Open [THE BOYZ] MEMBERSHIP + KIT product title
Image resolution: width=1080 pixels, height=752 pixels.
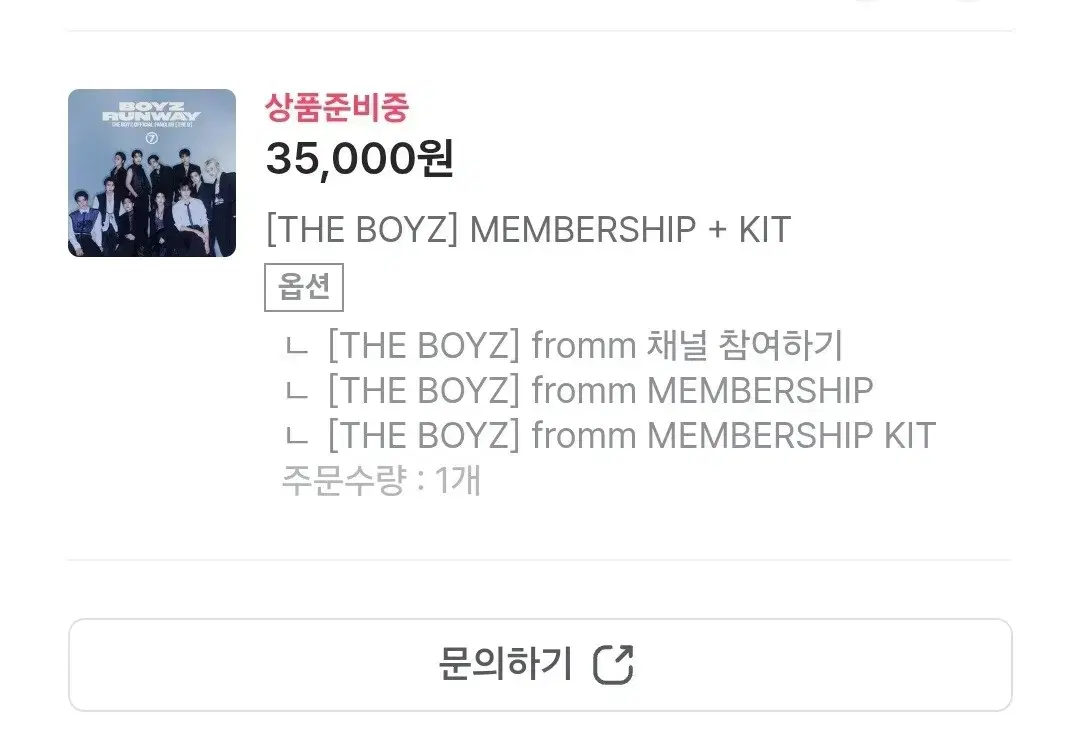point(528,229)
